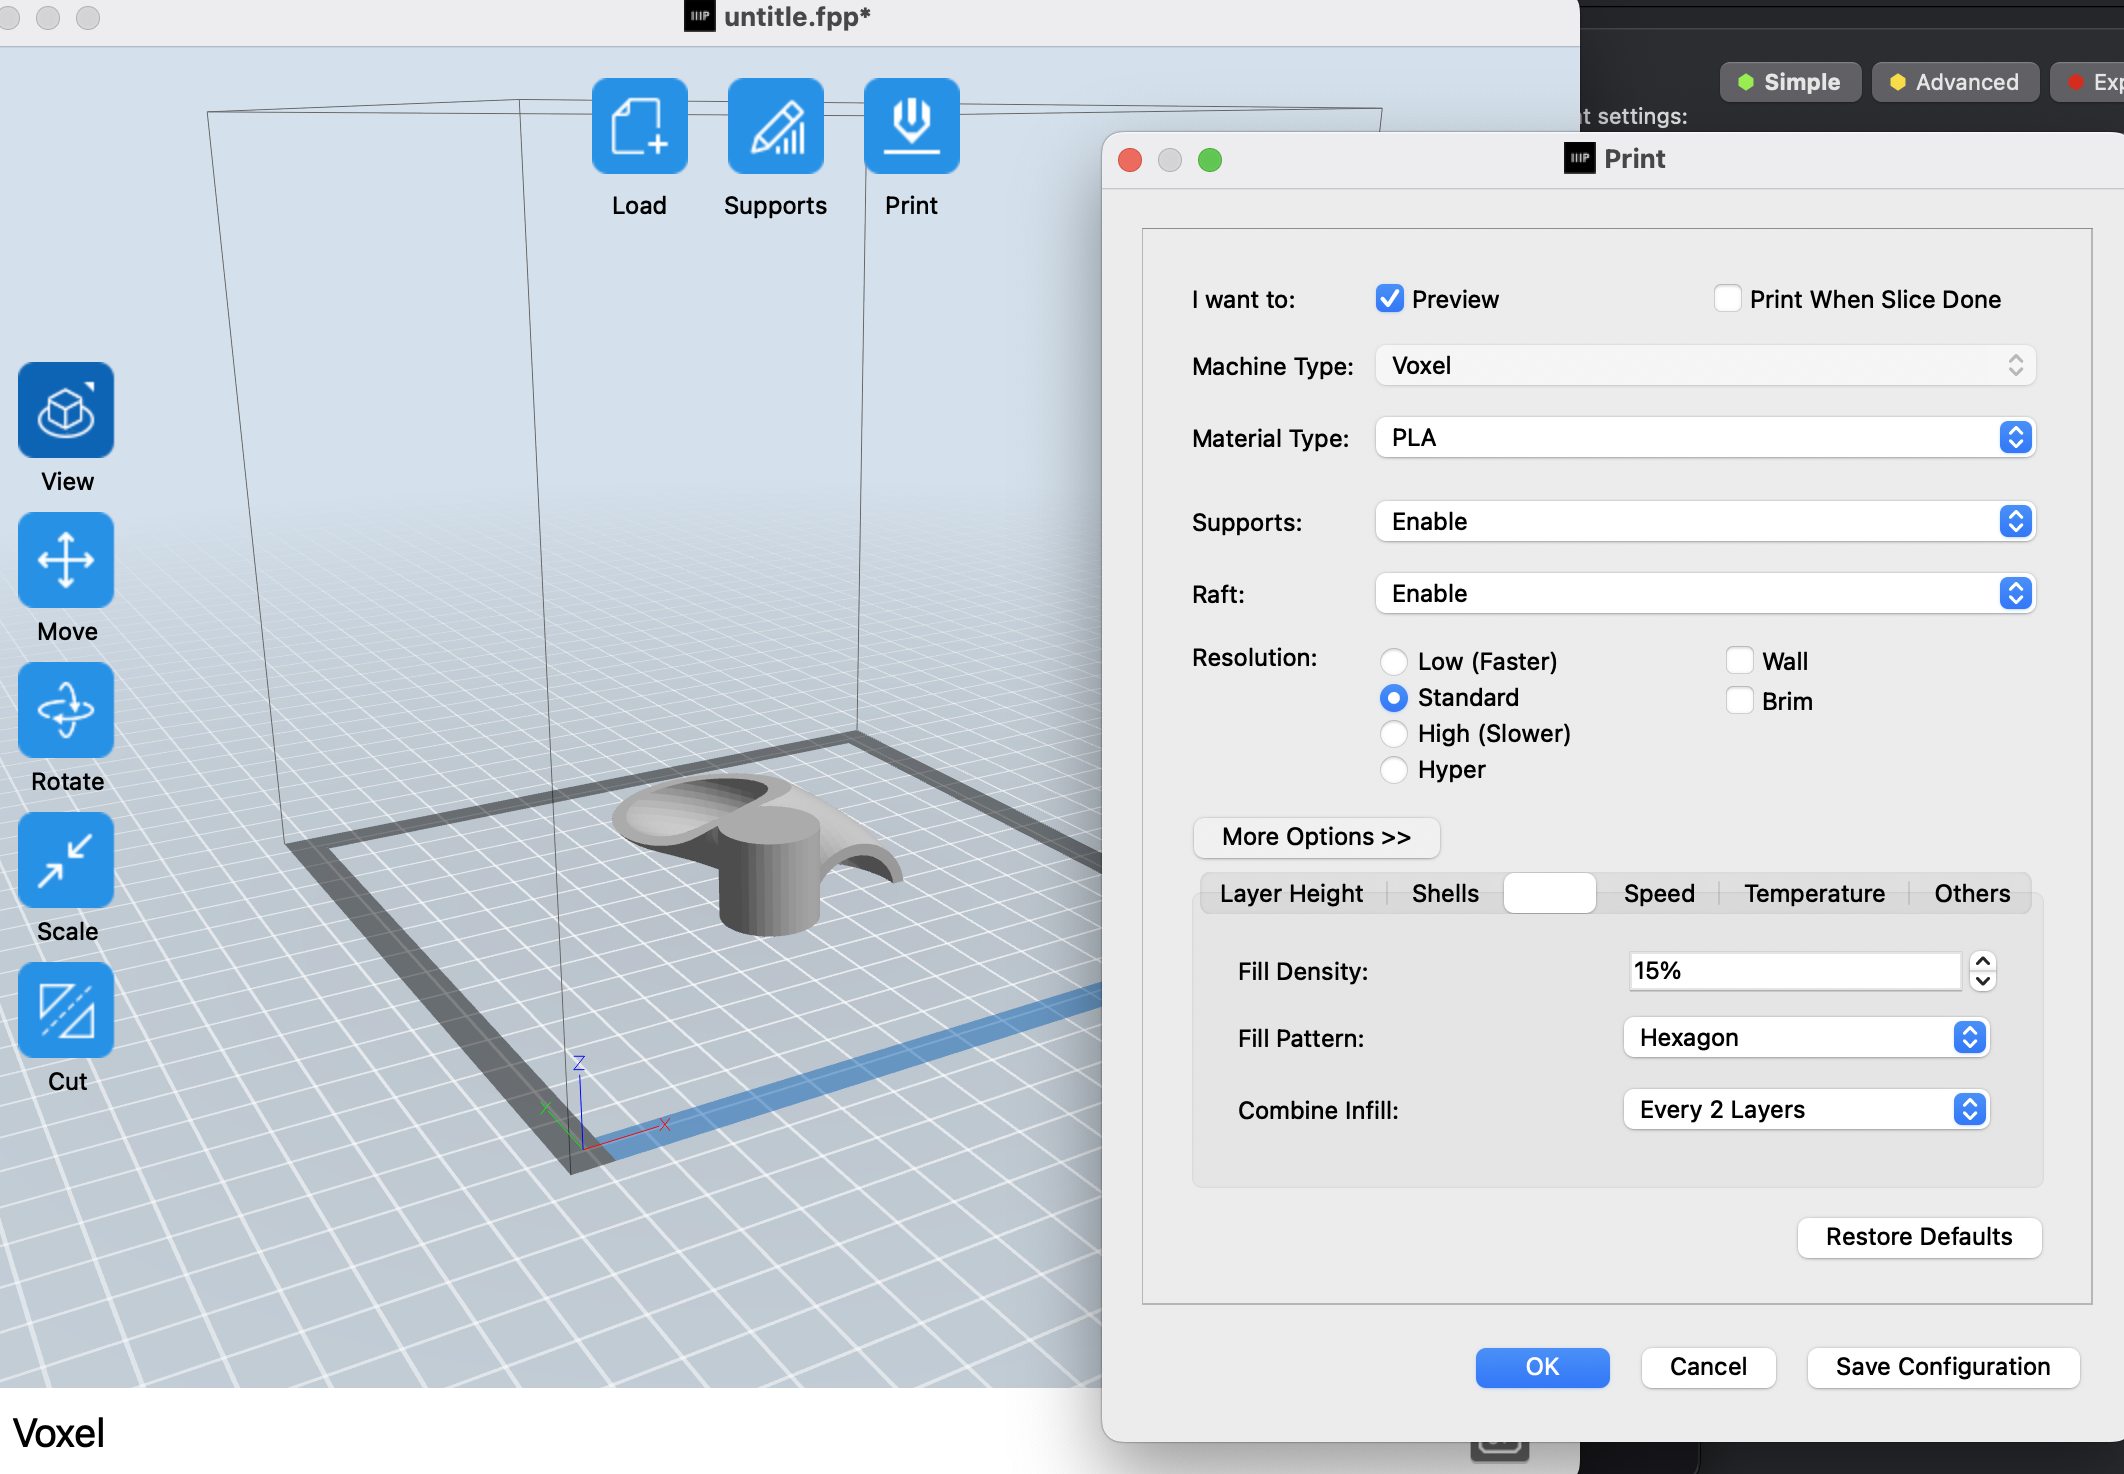The height and width of the screenshot is (1474, 2124).
Task: Open the Machine Type dropdown
Action: (x=1705, y=366)
